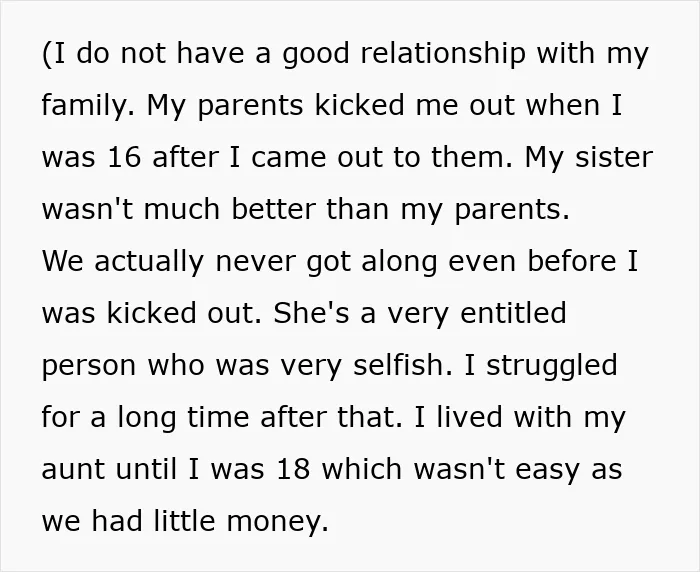
Task: Click the word "aunt"
Action: pos(74,469)
